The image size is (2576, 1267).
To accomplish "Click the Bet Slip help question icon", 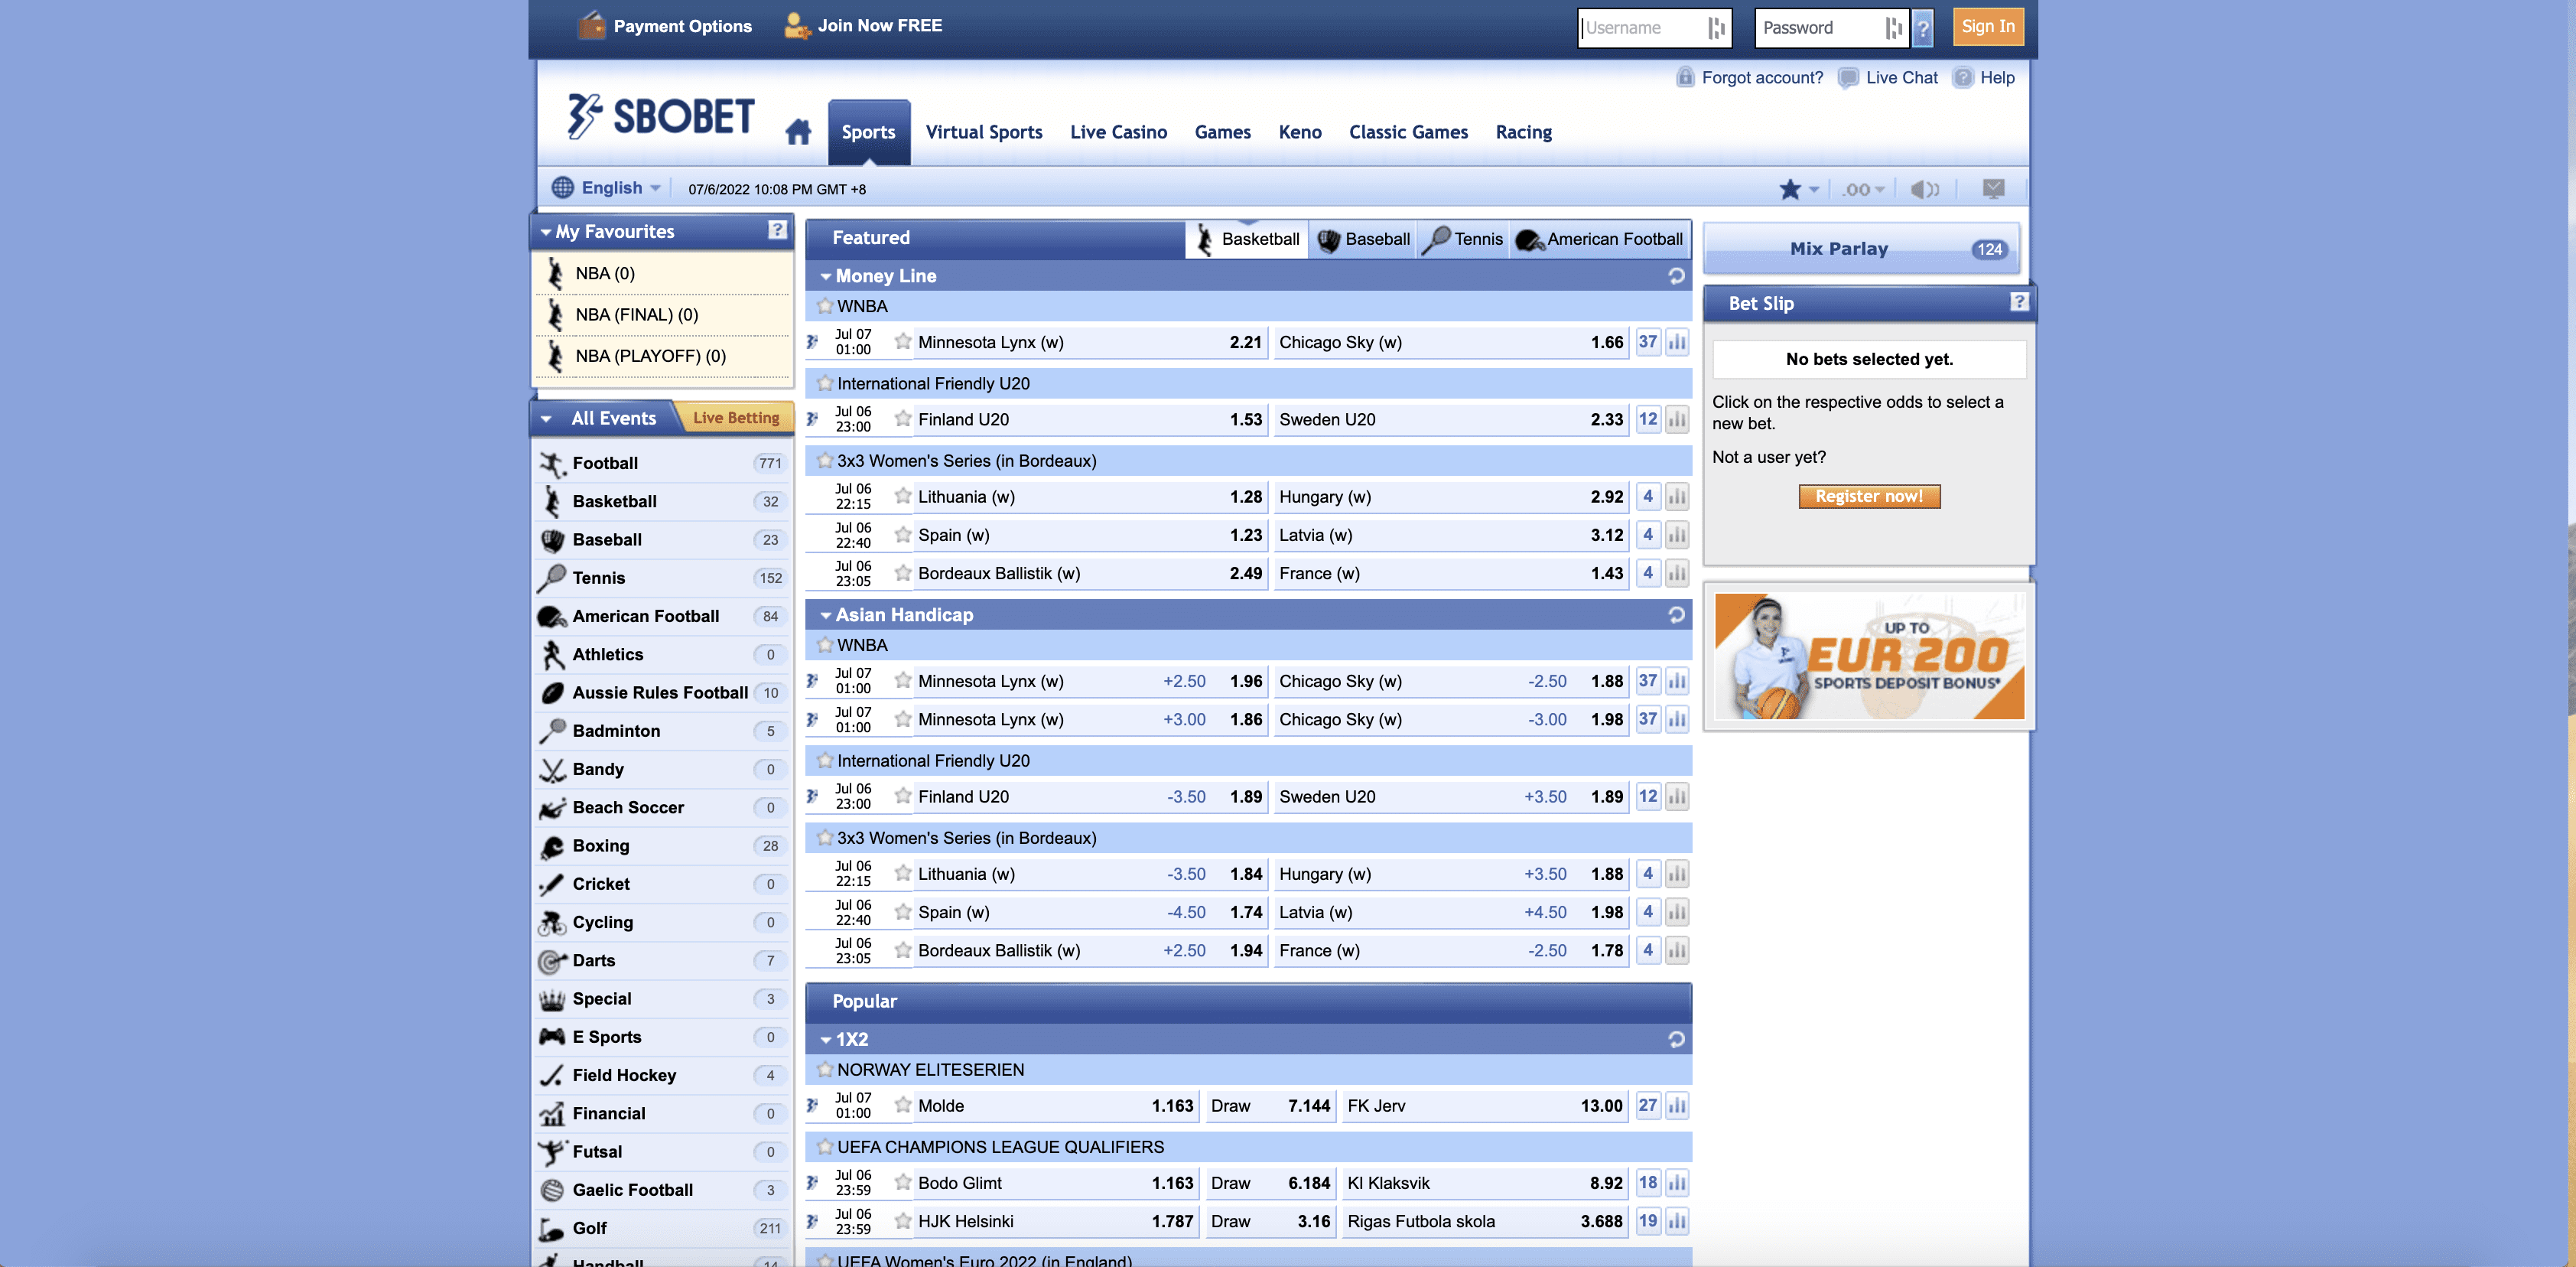I will (x=2018, y=302).
